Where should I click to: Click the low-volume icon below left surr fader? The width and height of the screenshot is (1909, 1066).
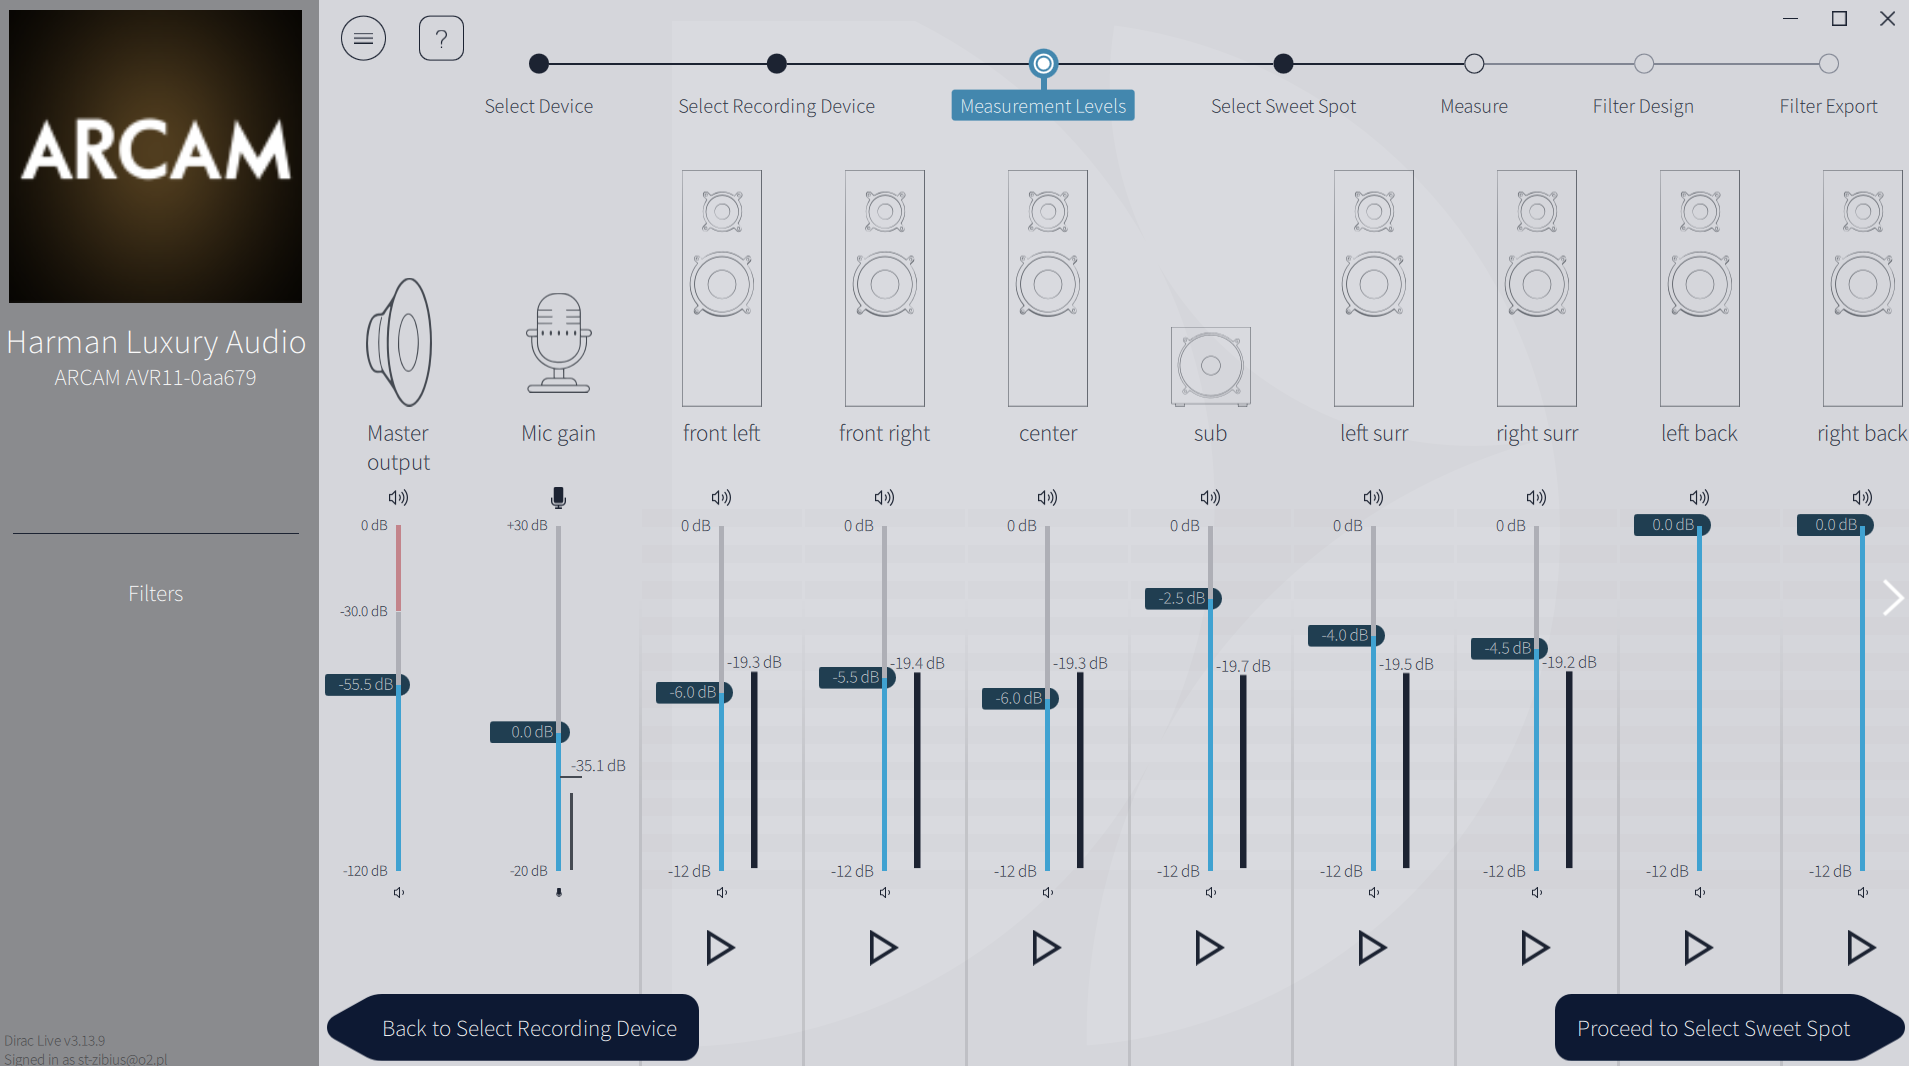click(1373, 892)
